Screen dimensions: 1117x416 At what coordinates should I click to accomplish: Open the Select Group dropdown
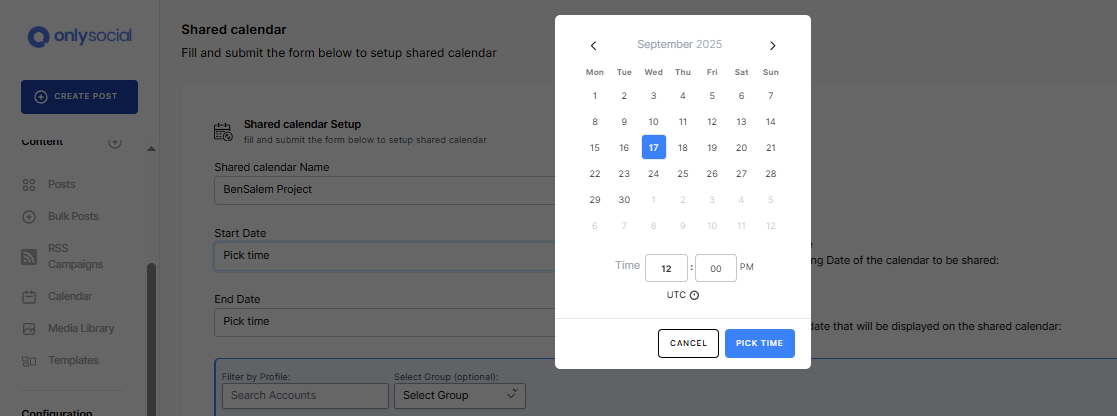click(x=460, y=395)
